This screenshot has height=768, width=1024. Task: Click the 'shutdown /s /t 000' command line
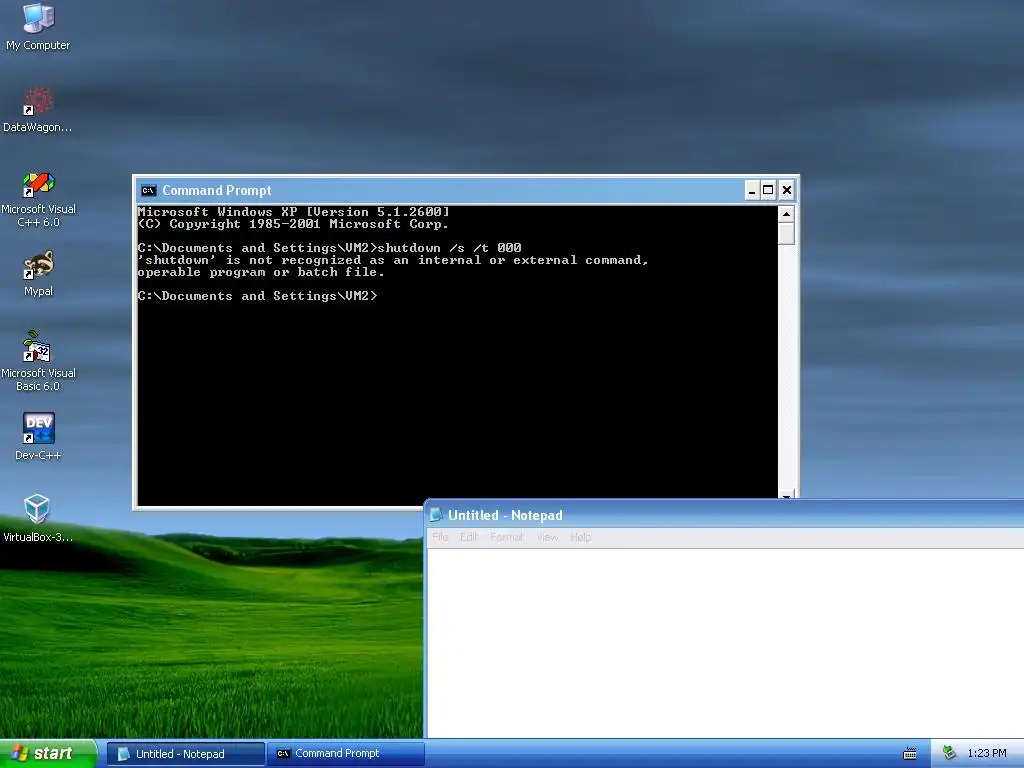pyautogui.click(x=329, y=248)
